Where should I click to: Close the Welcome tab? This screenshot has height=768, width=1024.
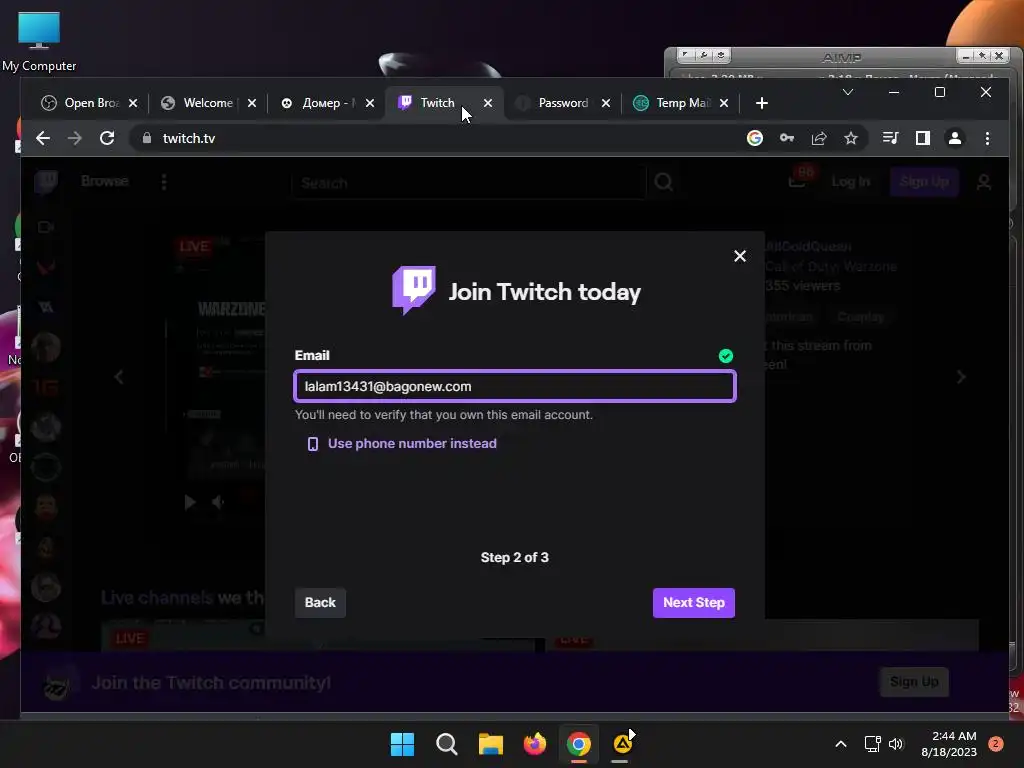click(x=252, y=103)
